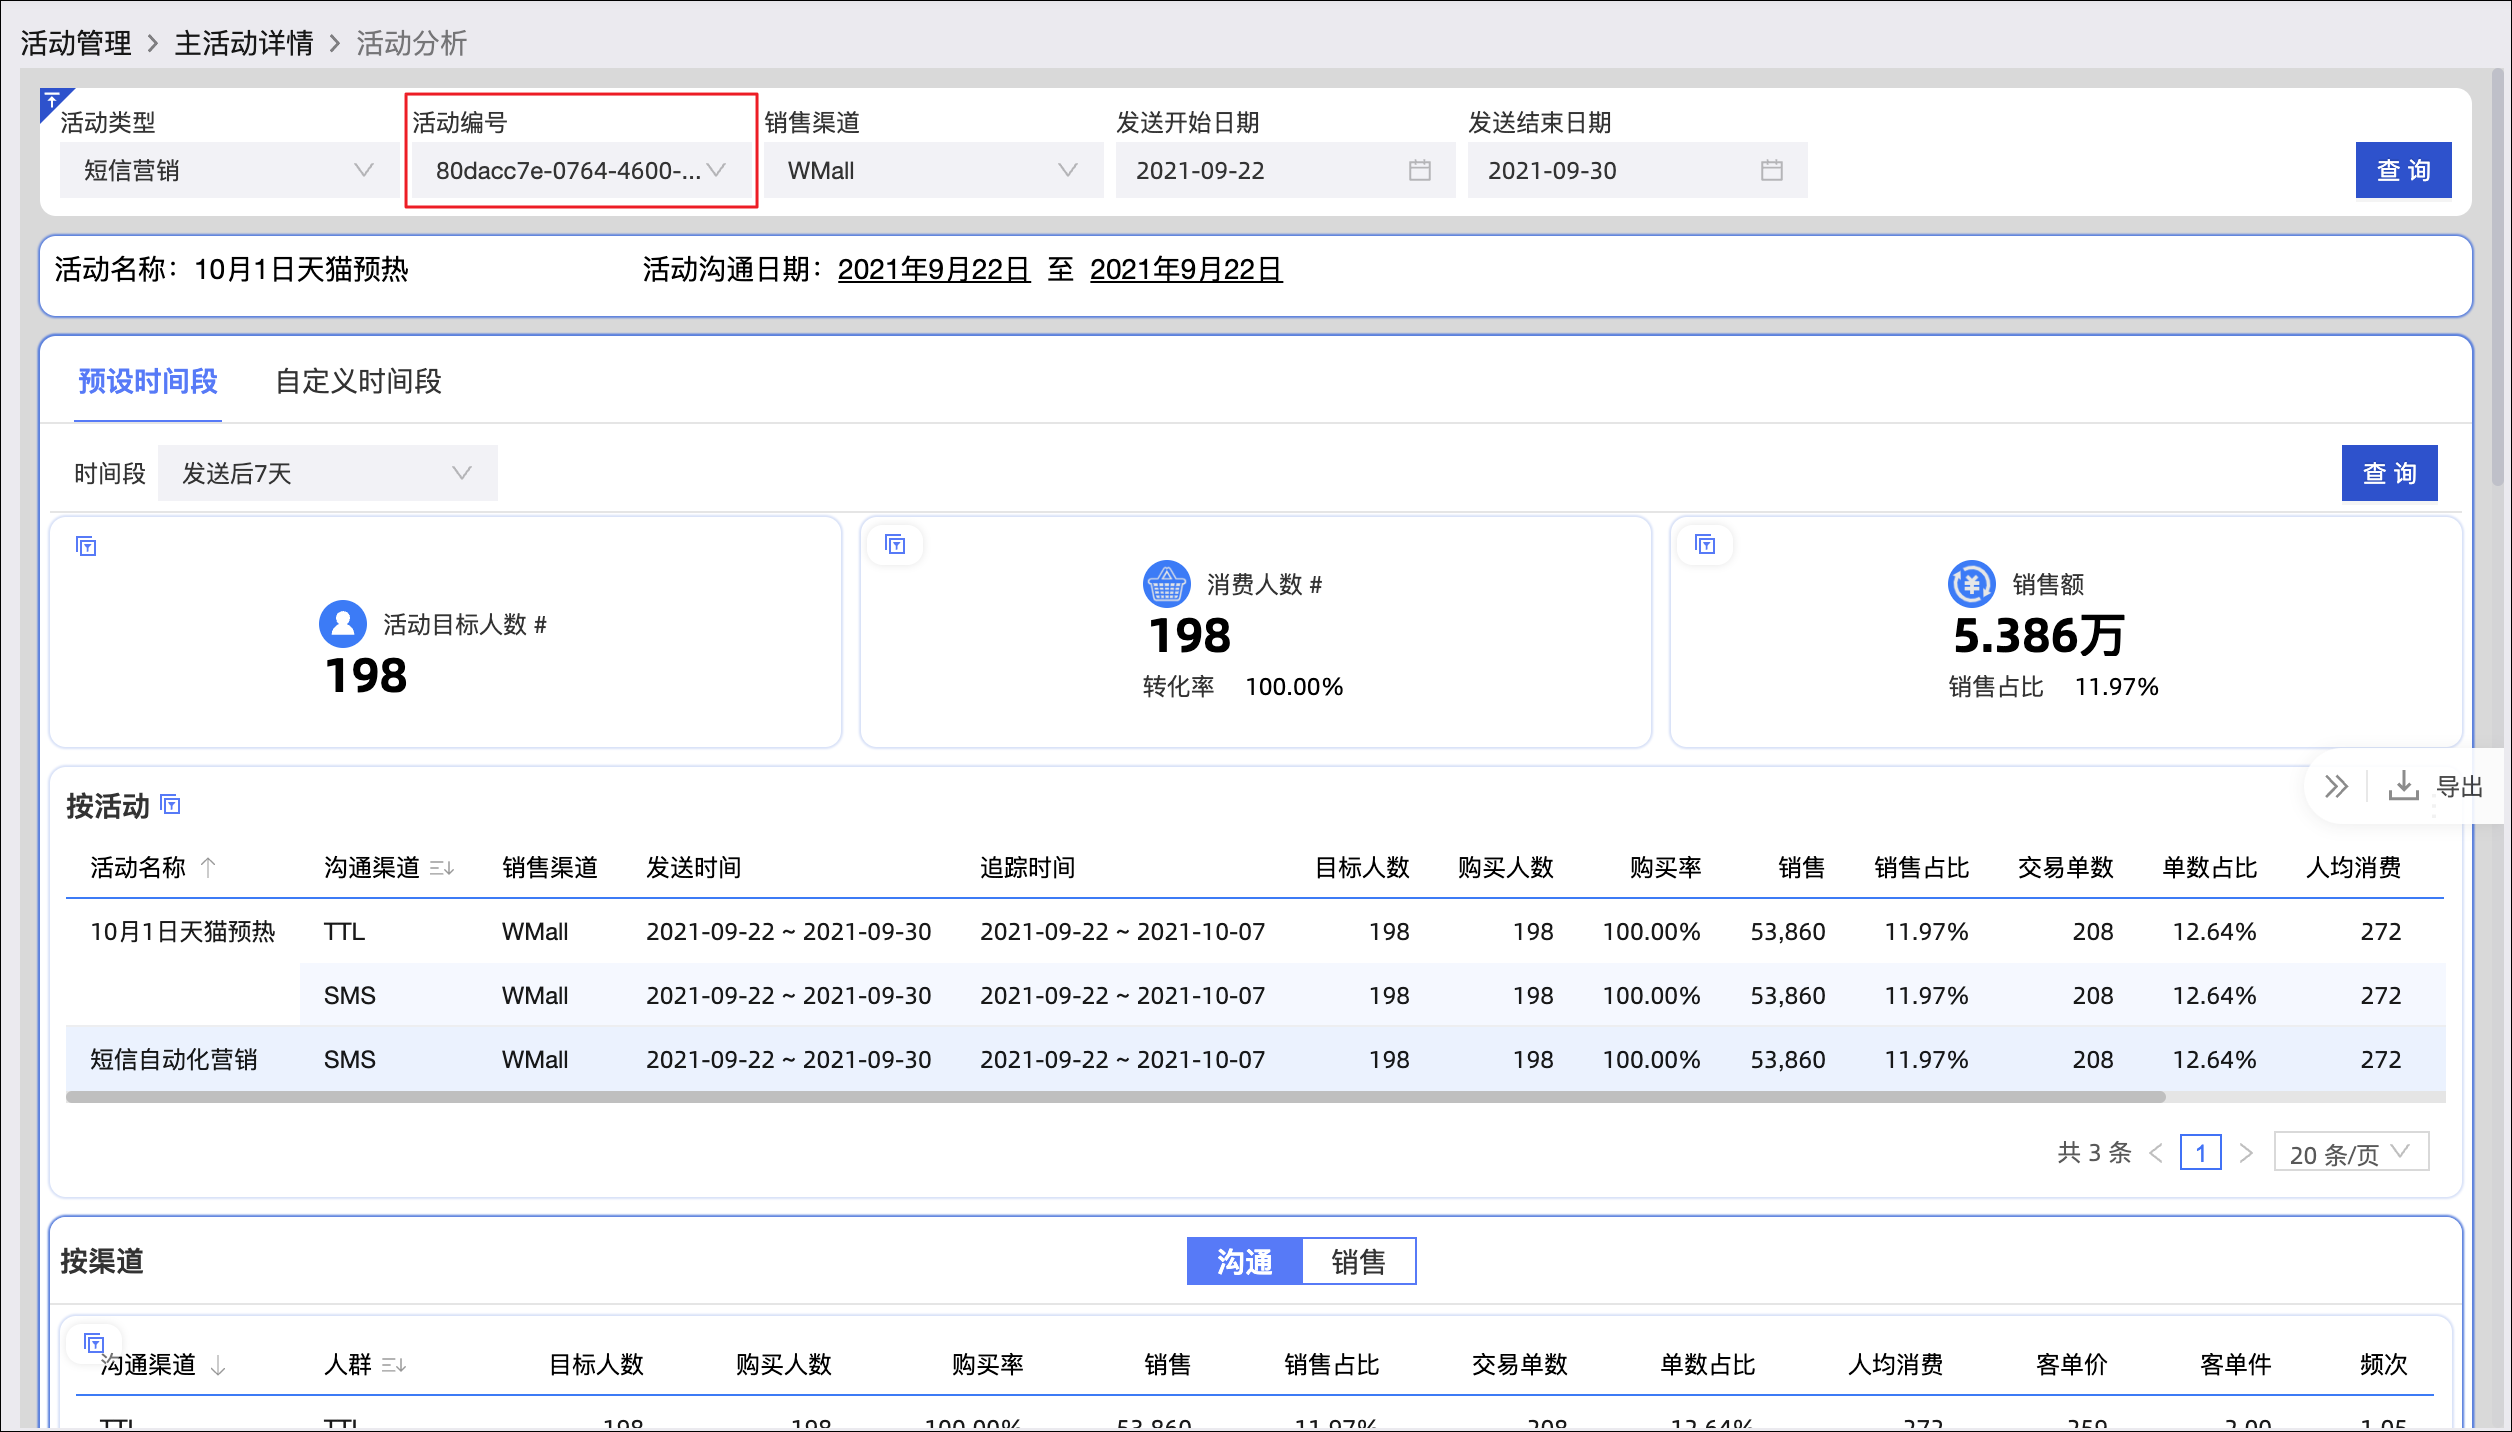Viewport: 2512px width, 1432px height.
Task: Click the icon on the 消费人数 card
Action: point(895,544)
